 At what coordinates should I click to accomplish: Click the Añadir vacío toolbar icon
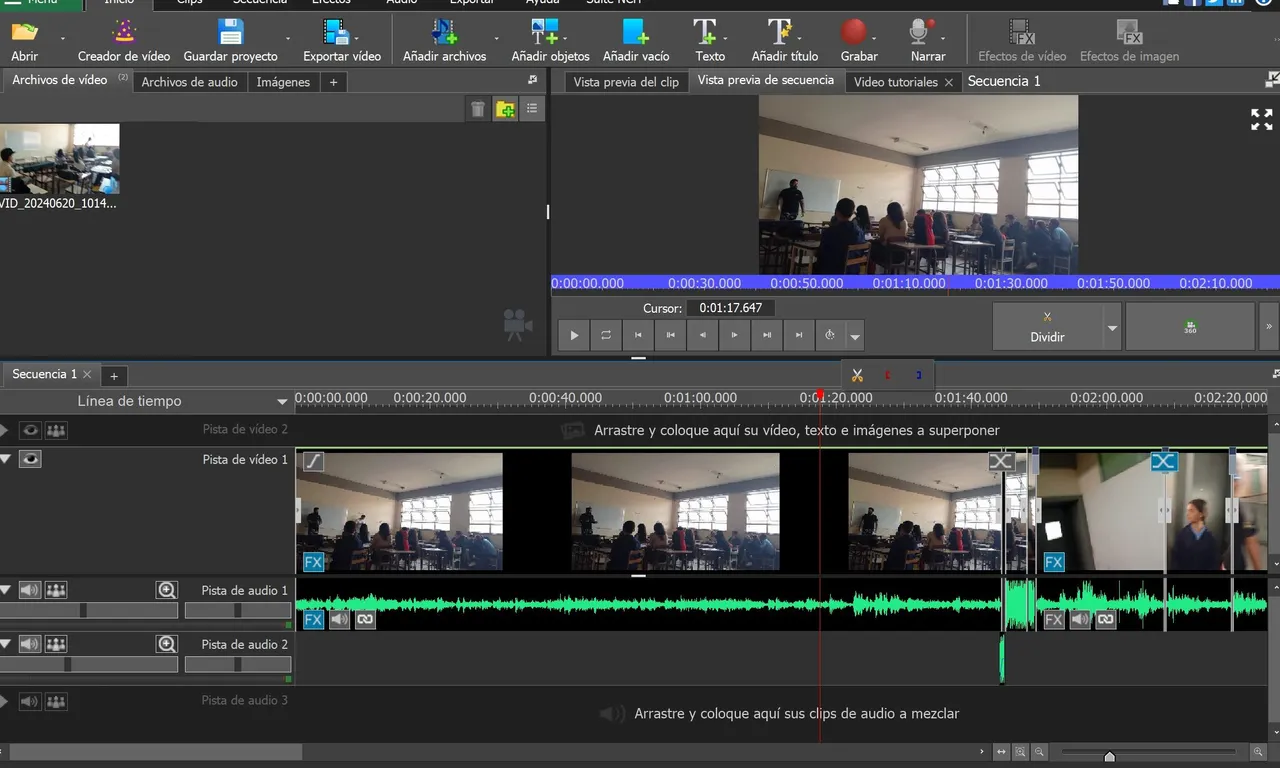[636, 32]
